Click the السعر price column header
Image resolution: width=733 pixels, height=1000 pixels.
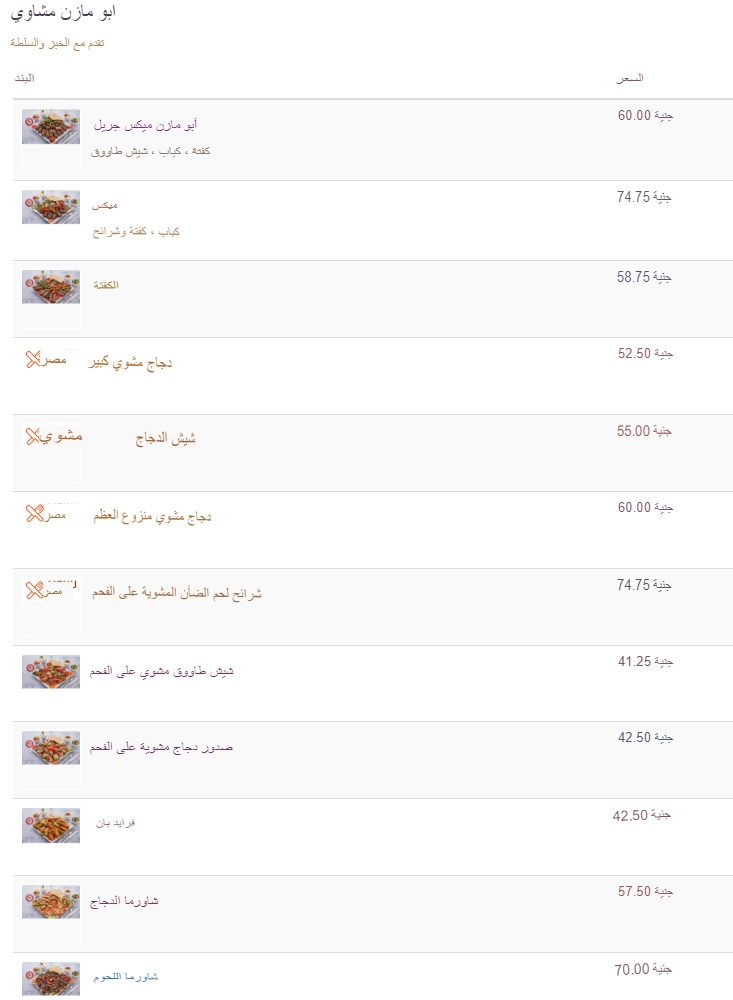point(630,78)
